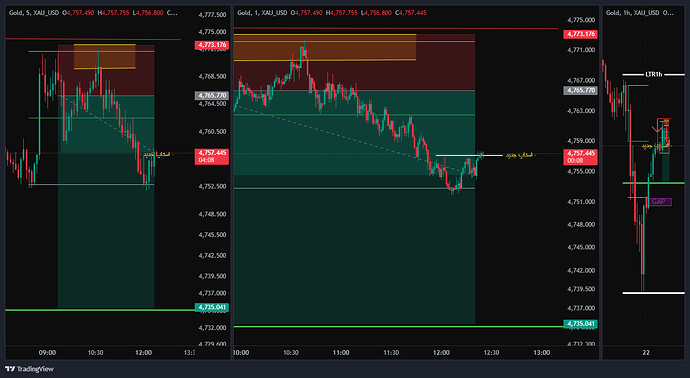The height and width of the screenshot is (378, 690).
Task: Click the L4,756.800 low value in 1-minute header
Action: pyautogui.click(x=376, y=13)
